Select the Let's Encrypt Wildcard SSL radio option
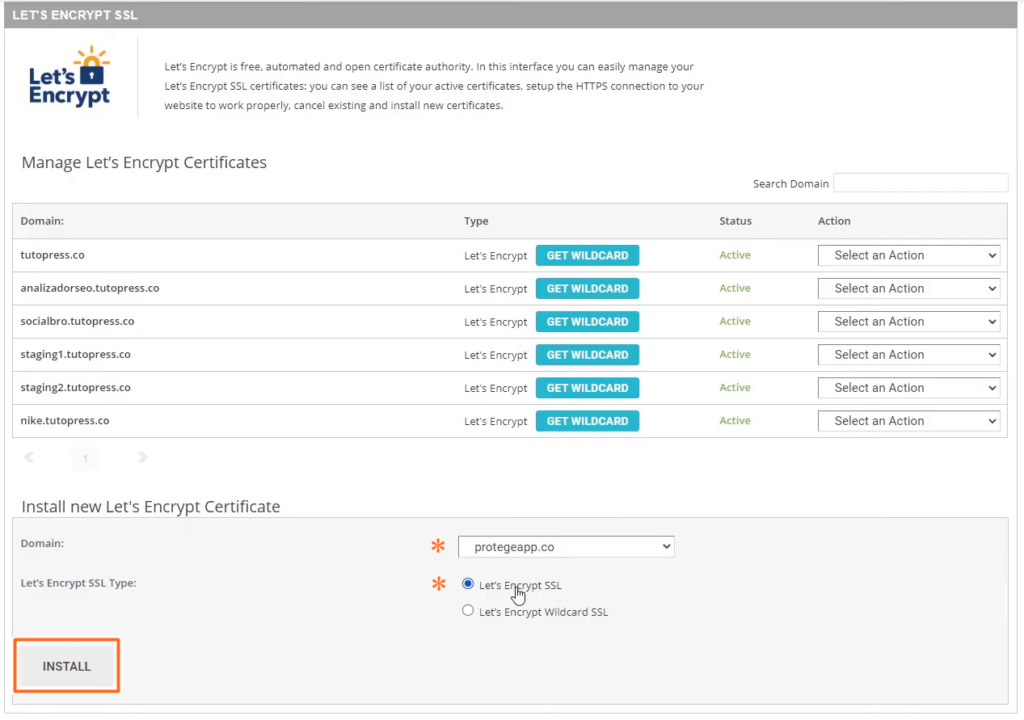 click(x=468, y=611)
